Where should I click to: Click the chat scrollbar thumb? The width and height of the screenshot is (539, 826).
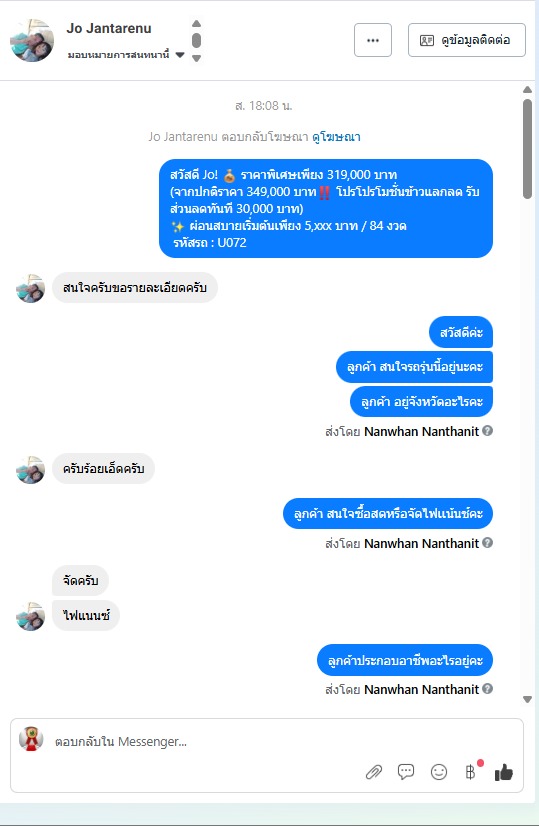pyautogui.click(x=527, y=149)
